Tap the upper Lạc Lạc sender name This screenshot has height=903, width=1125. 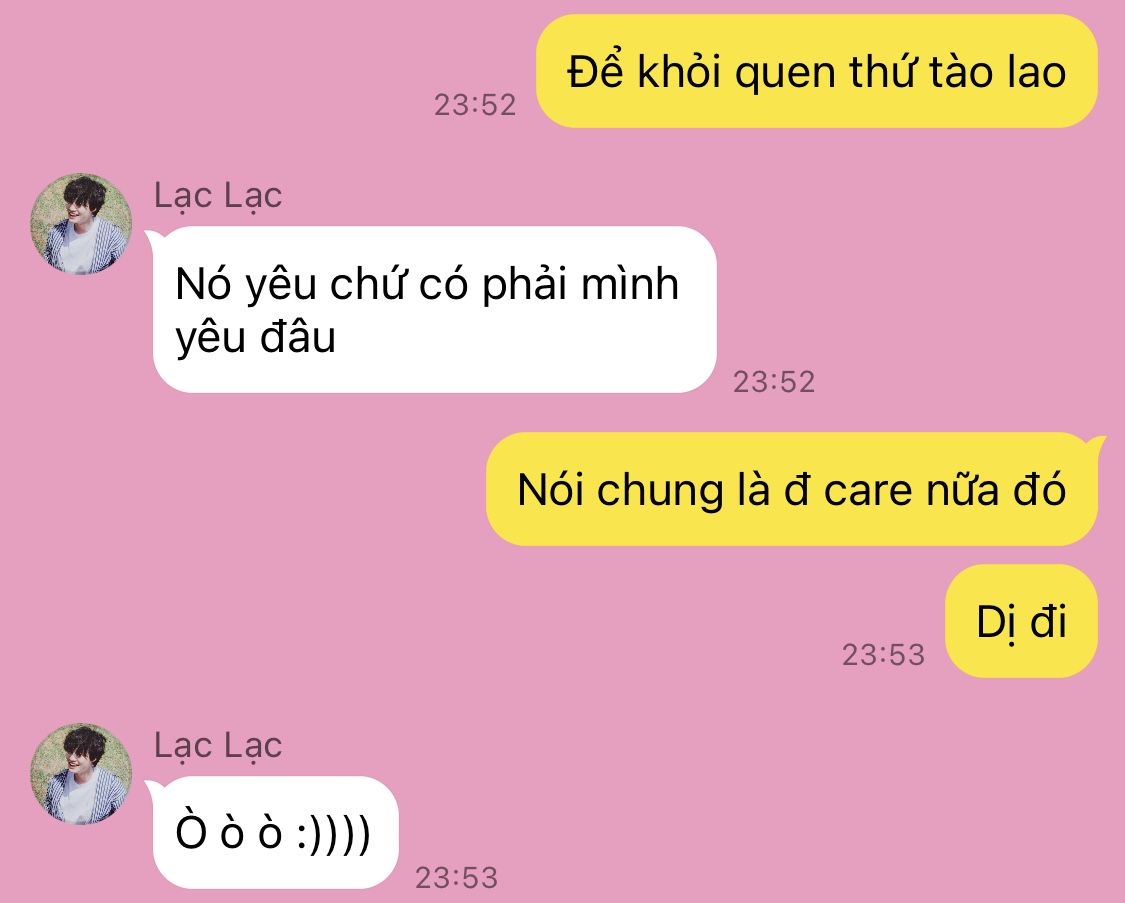(218, 196)
